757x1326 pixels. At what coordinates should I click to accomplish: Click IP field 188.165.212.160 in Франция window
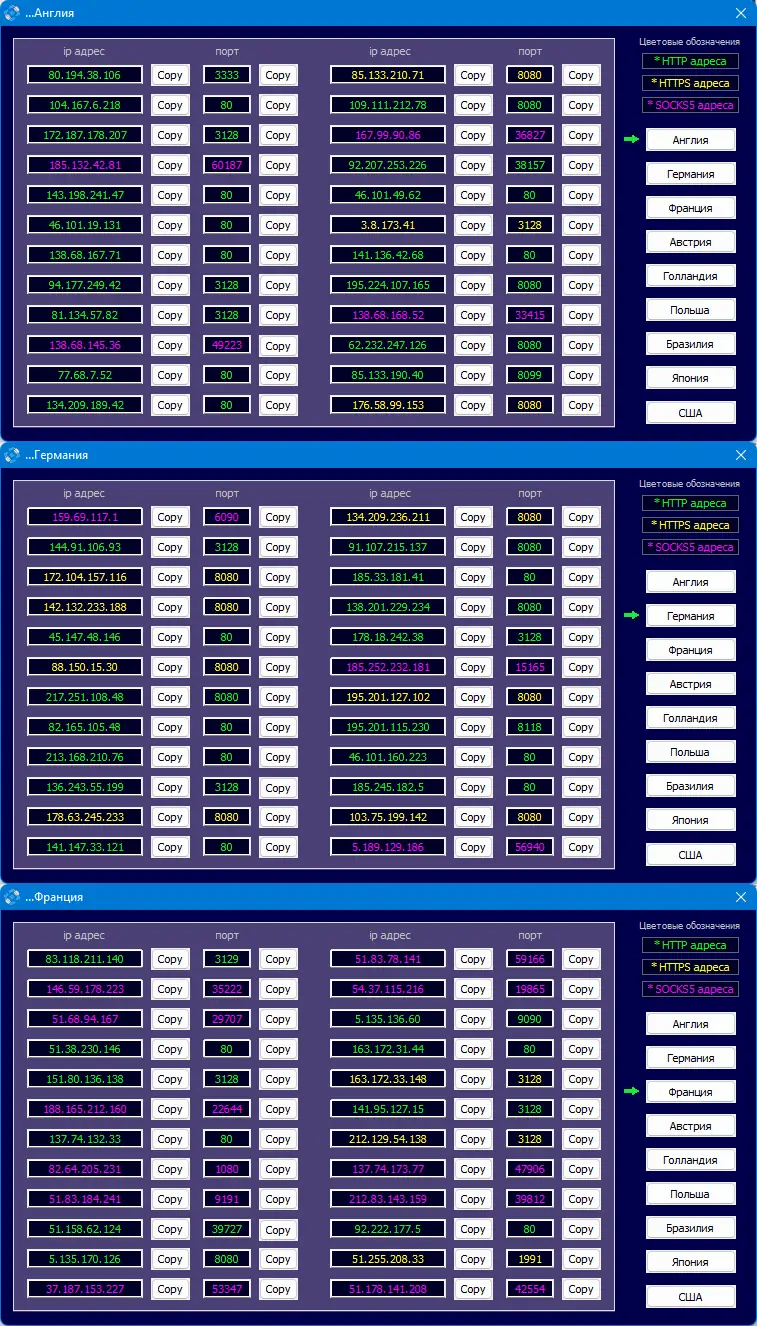[x=85, y=1109]
